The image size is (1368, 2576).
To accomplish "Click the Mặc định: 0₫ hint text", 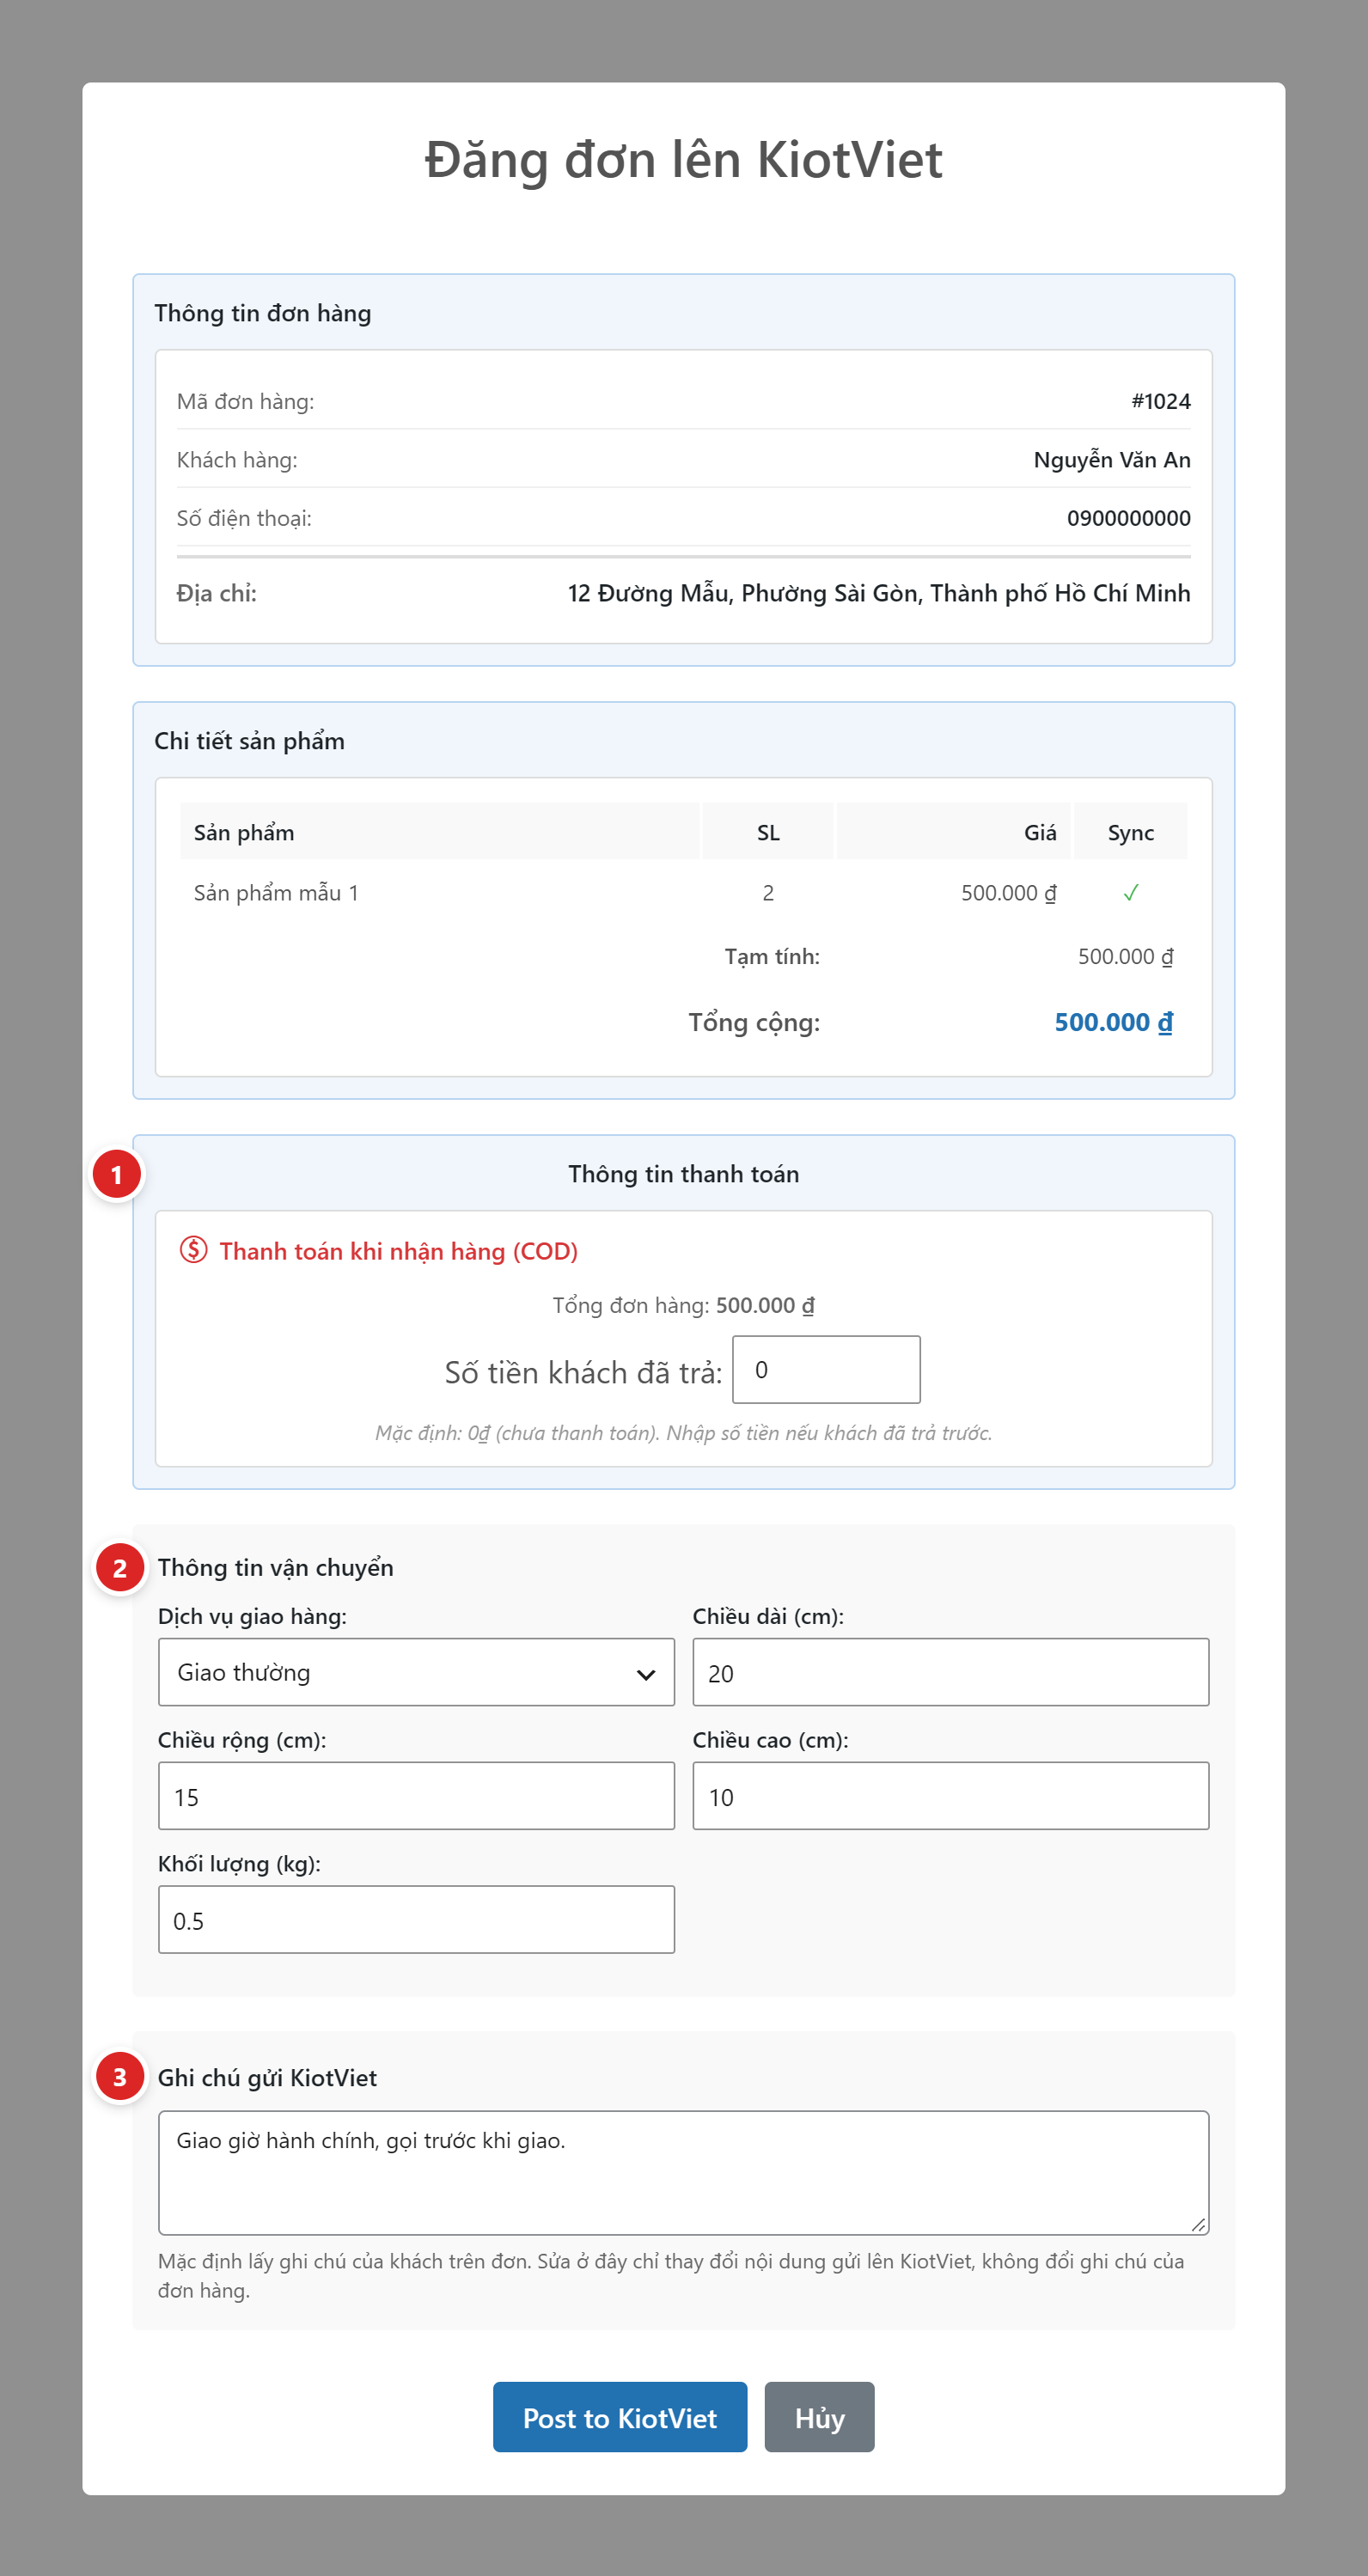I will click(683, 1433).
